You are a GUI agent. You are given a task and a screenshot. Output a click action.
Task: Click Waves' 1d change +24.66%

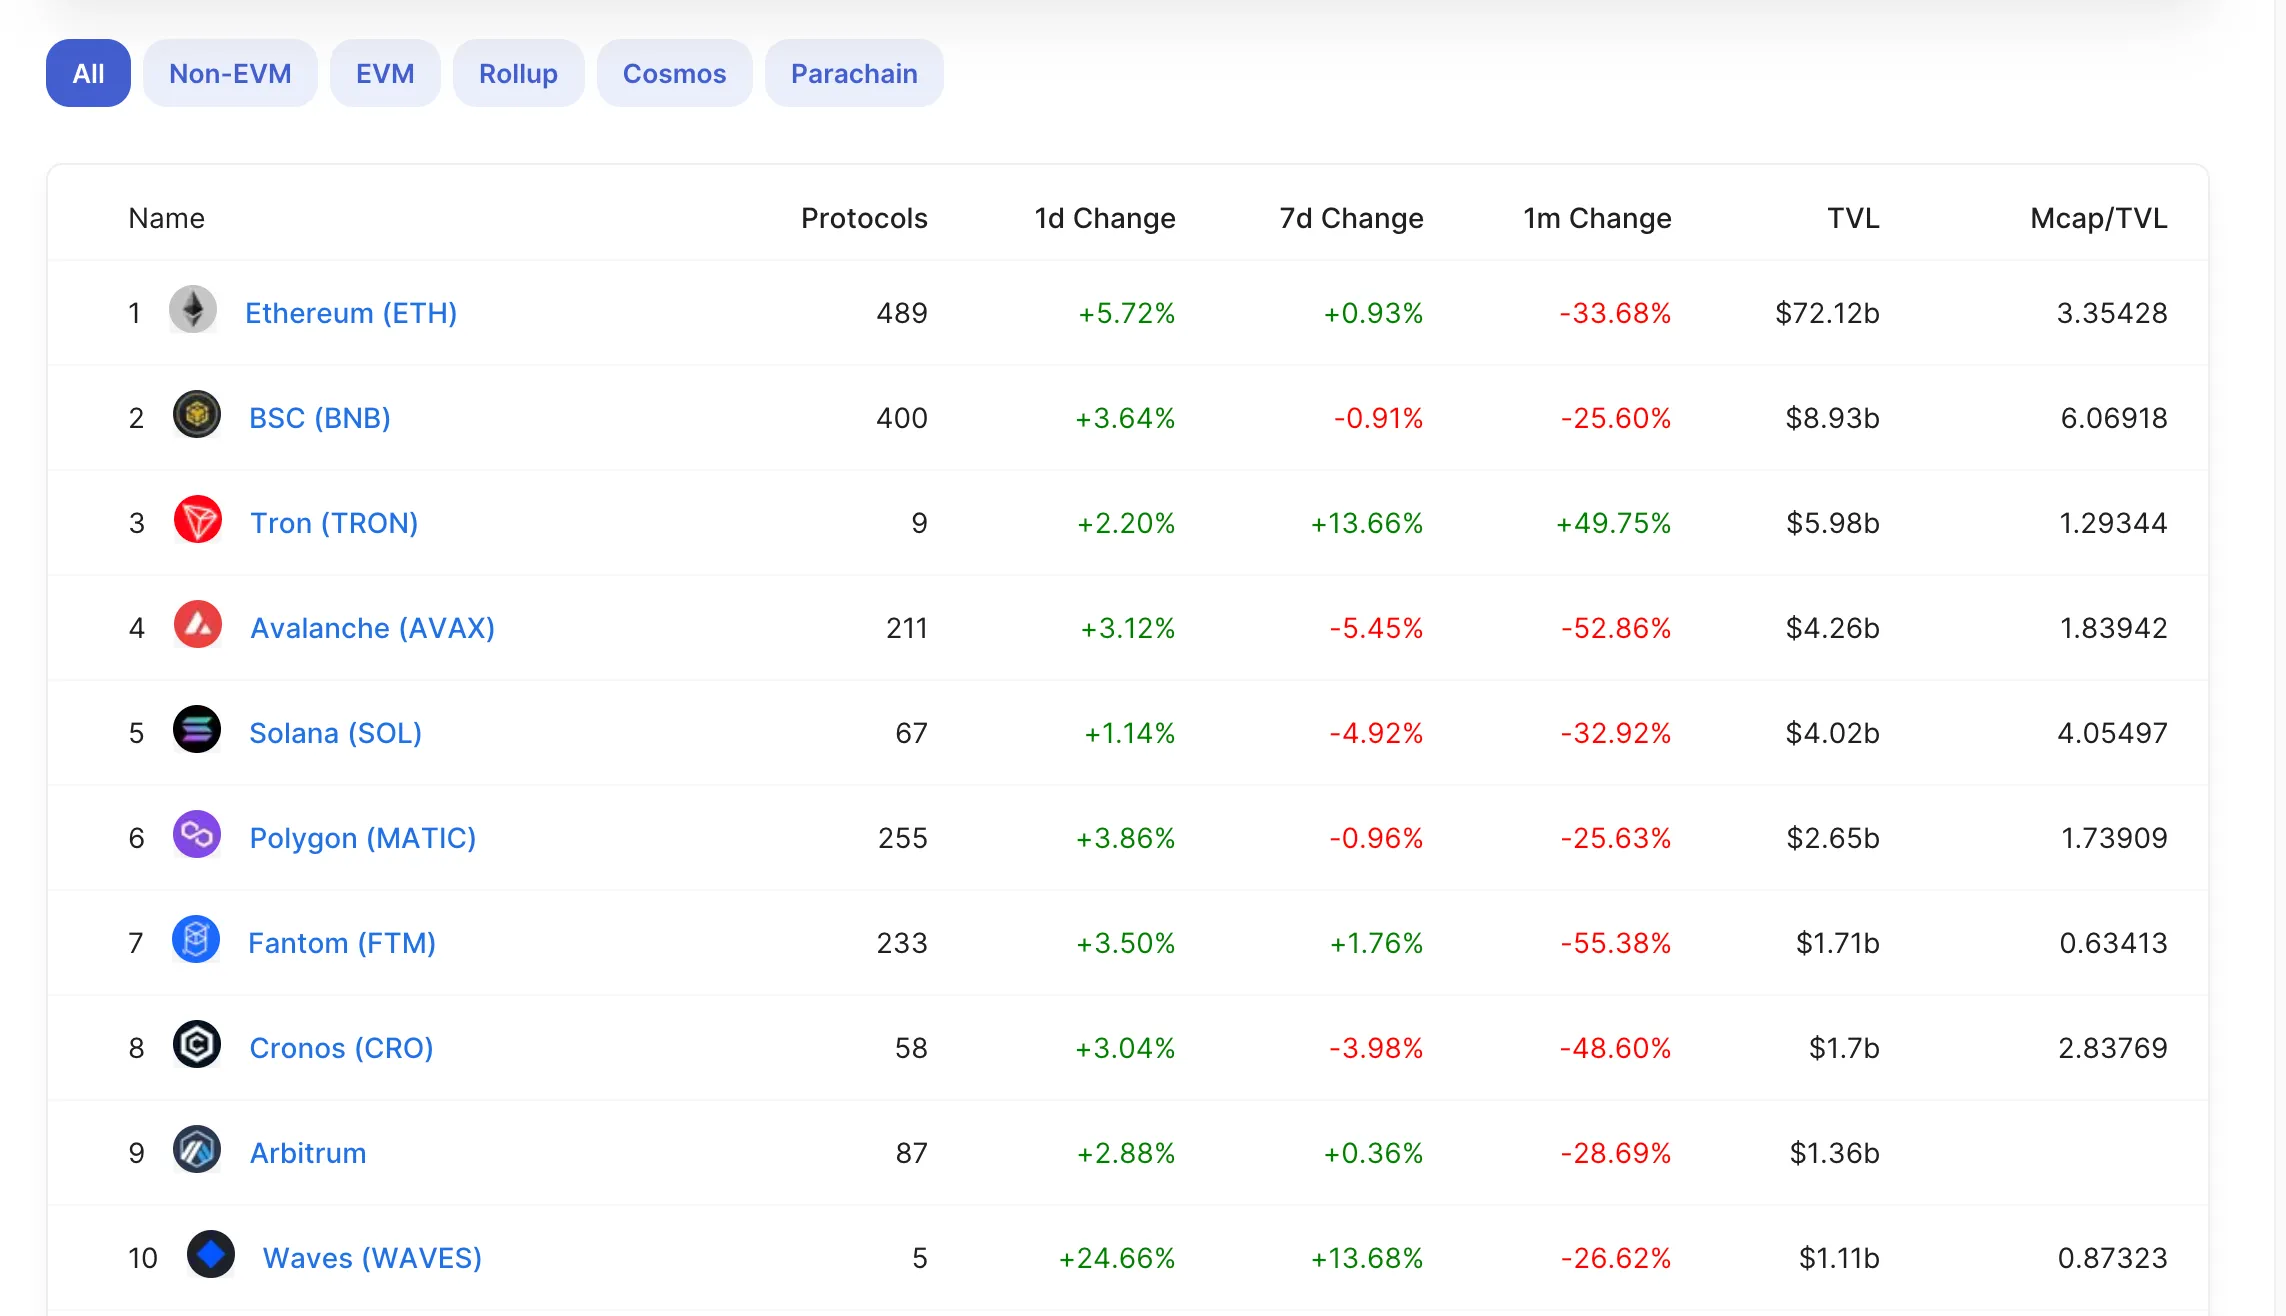(1117, 1258)
